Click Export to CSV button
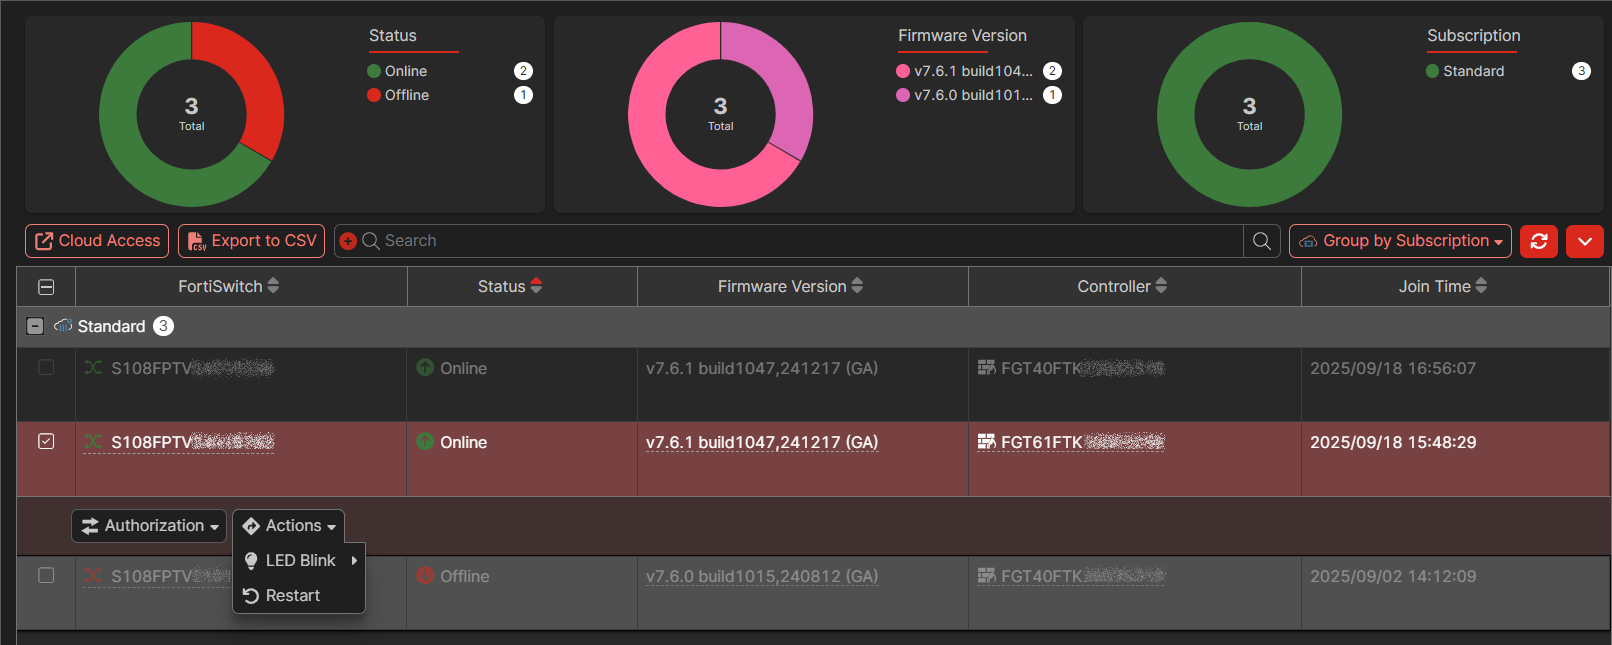The image size is (1612, 645). click(x=251, y=241)
